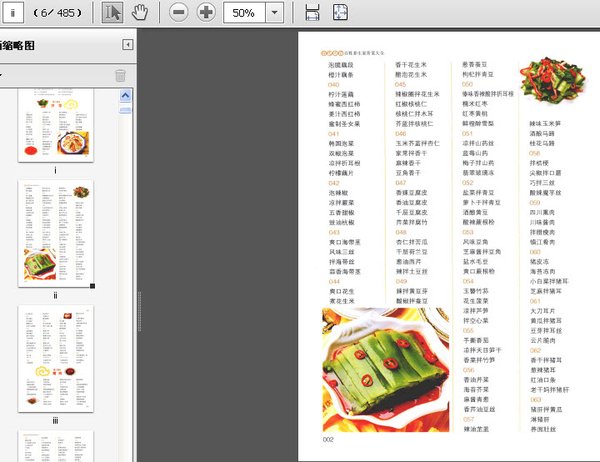Zoom in with the plus button
The height and width of the screenshot is (462, 600).
pos(206,13)
